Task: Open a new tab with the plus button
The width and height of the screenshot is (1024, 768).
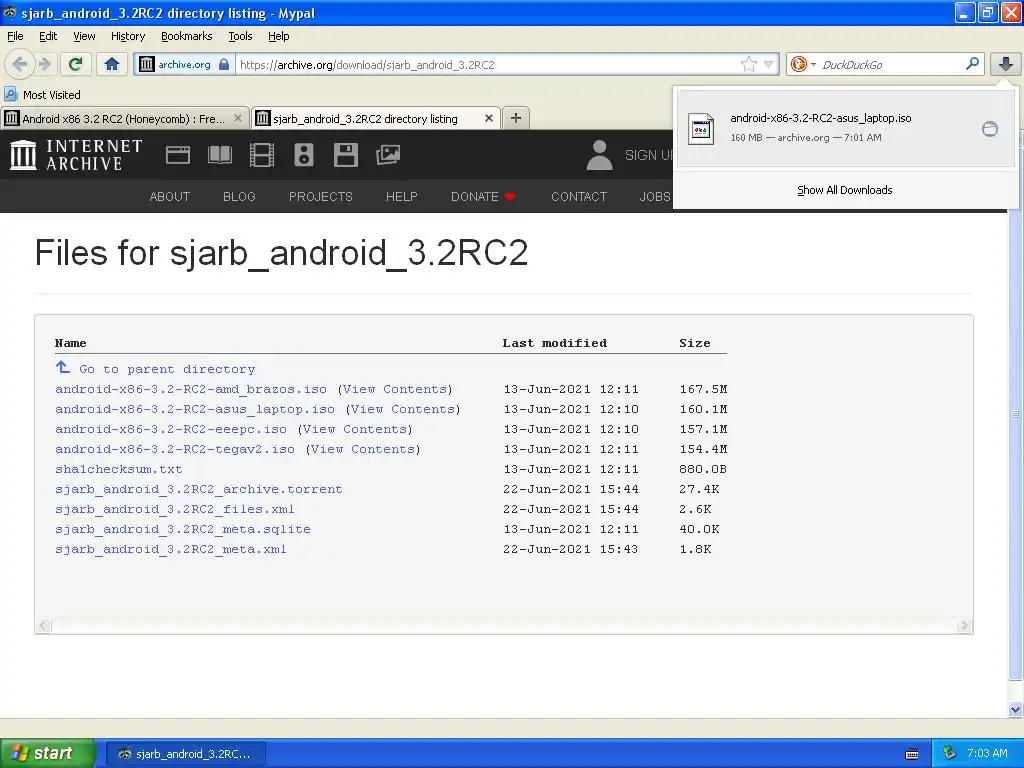Action: (516, 118)
